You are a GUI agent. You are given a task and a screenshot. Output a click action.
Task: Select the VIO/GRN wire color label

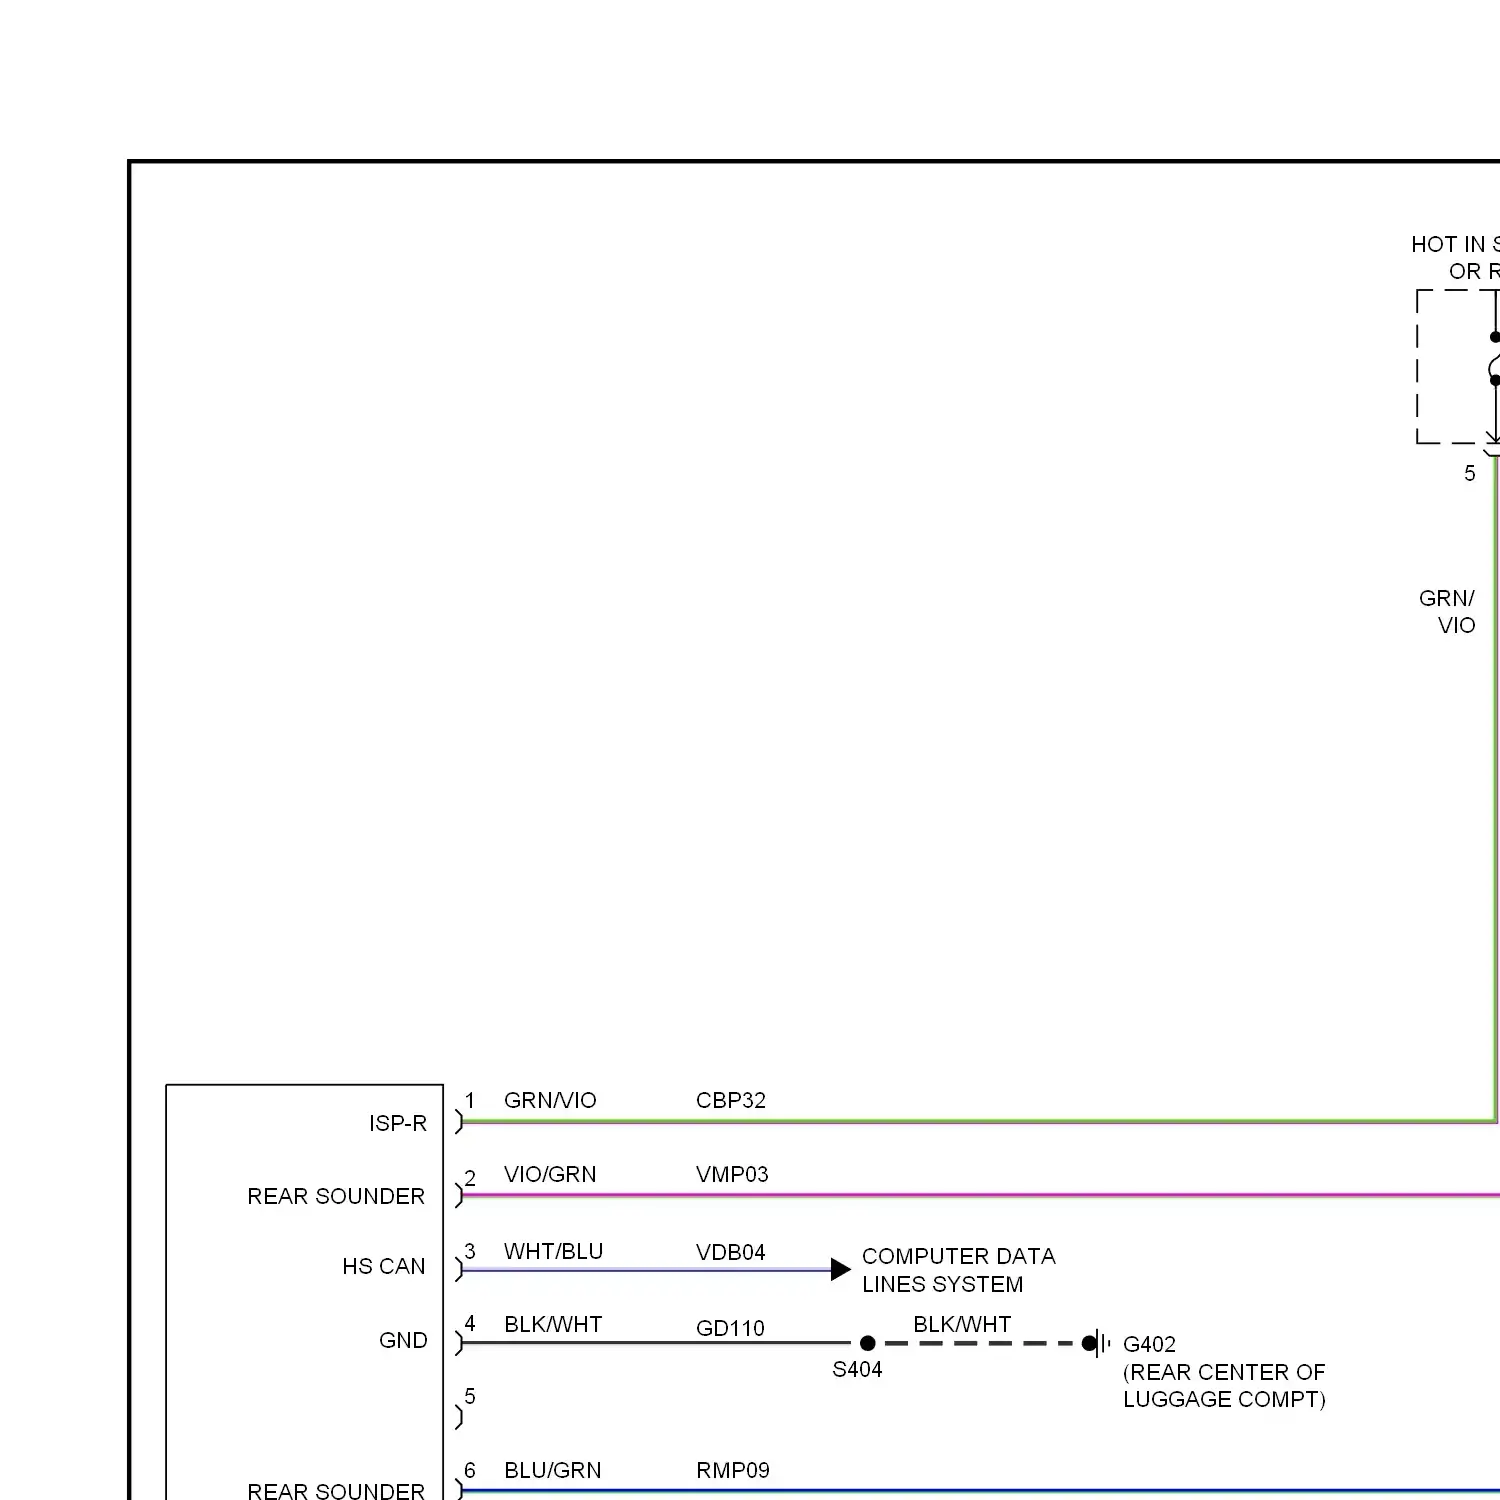click(550, 1174)
